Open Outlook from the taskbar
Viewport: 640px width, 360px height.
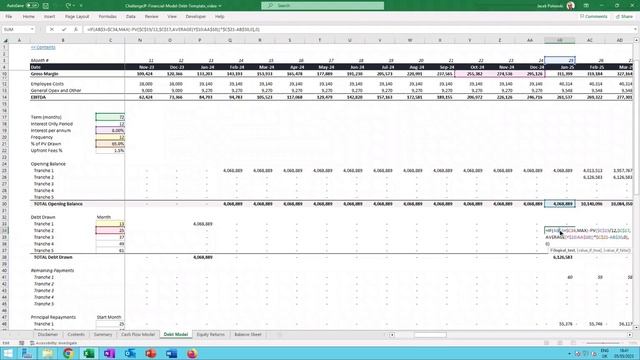tap(130, 353)
